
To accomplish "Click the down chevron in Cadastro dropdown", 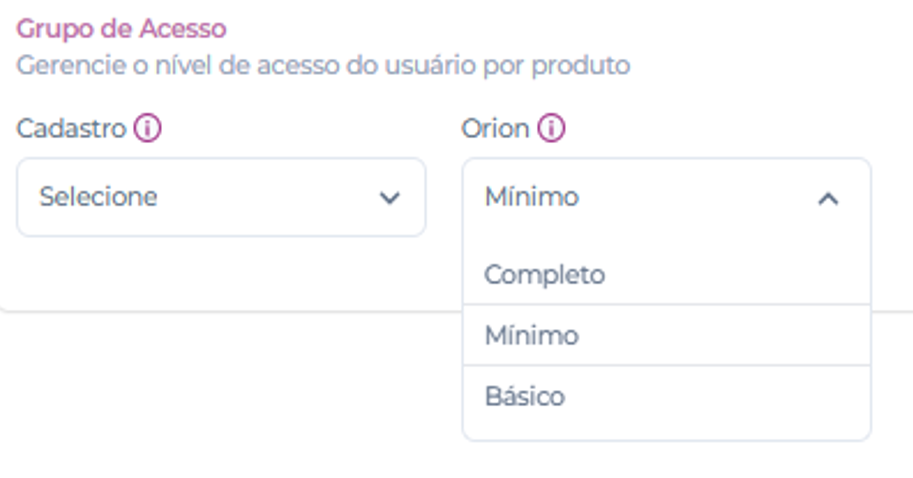I will (x=390, y=198).
